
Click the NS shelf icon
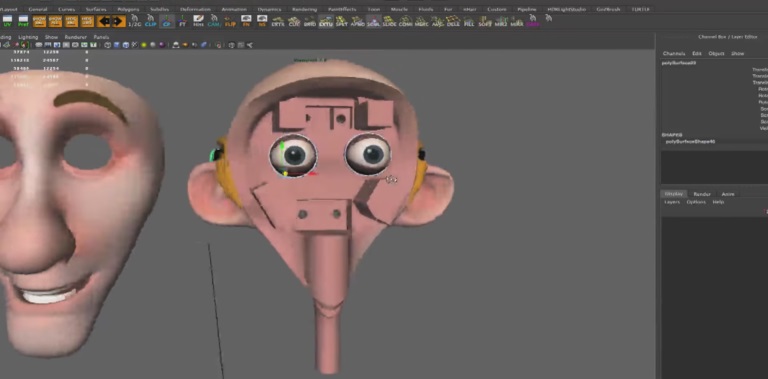pos(262,21)
